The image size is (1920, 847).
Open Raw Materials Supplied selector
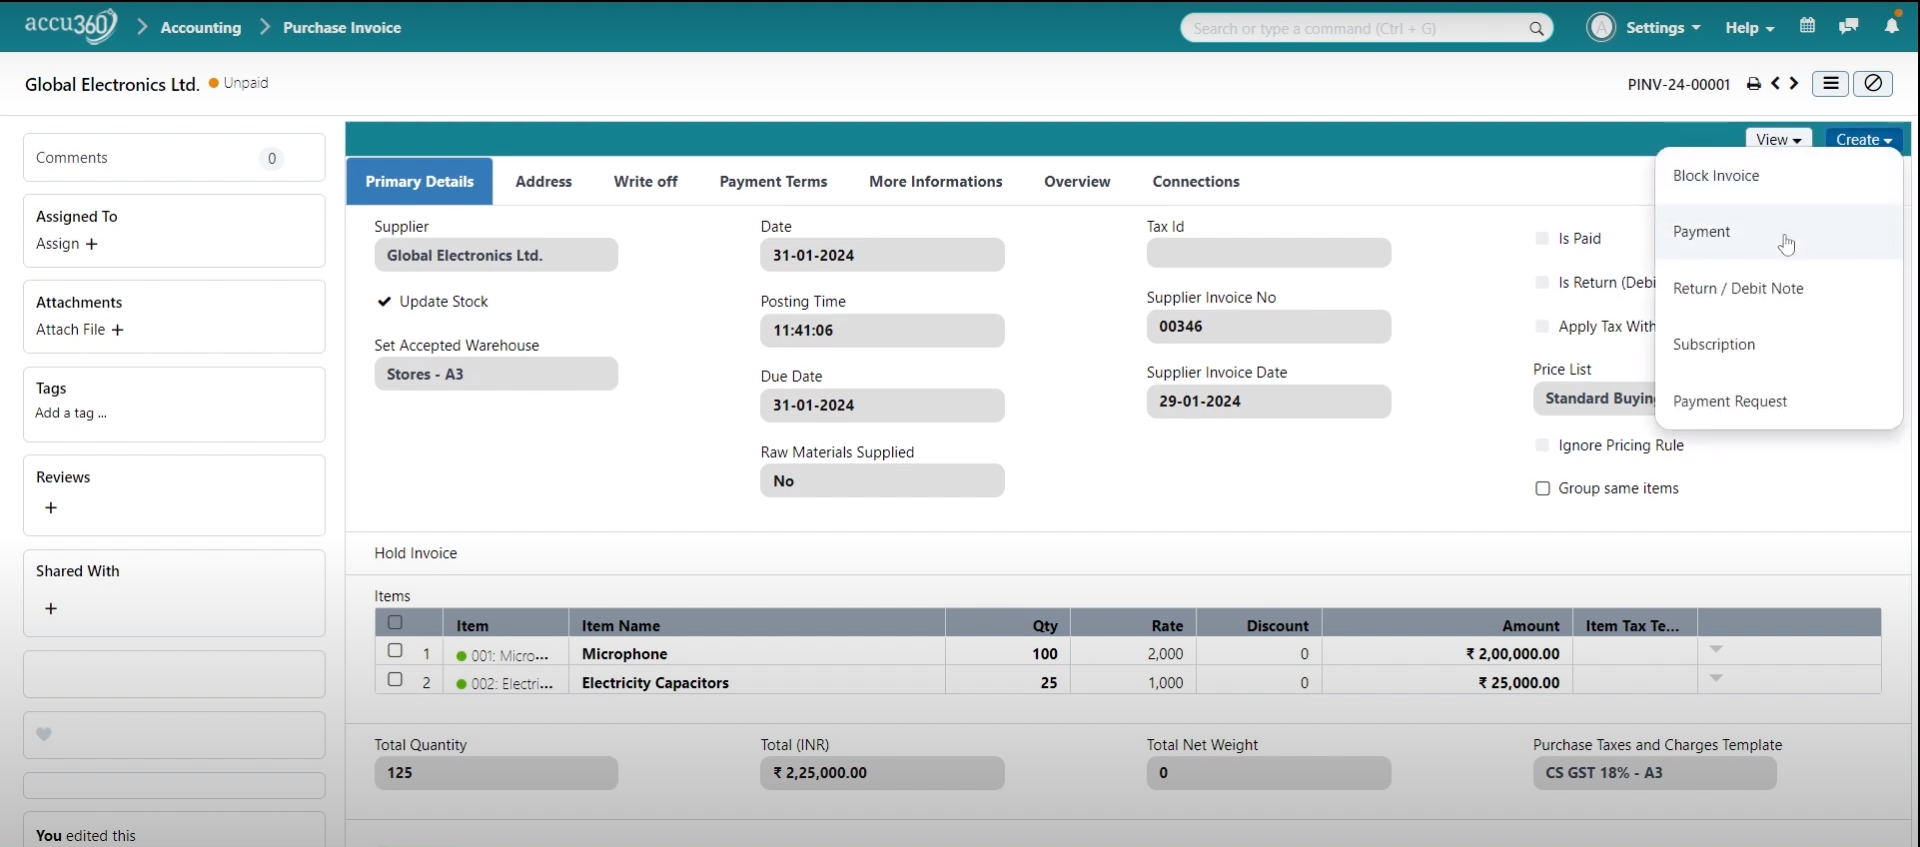click(882, 481)
